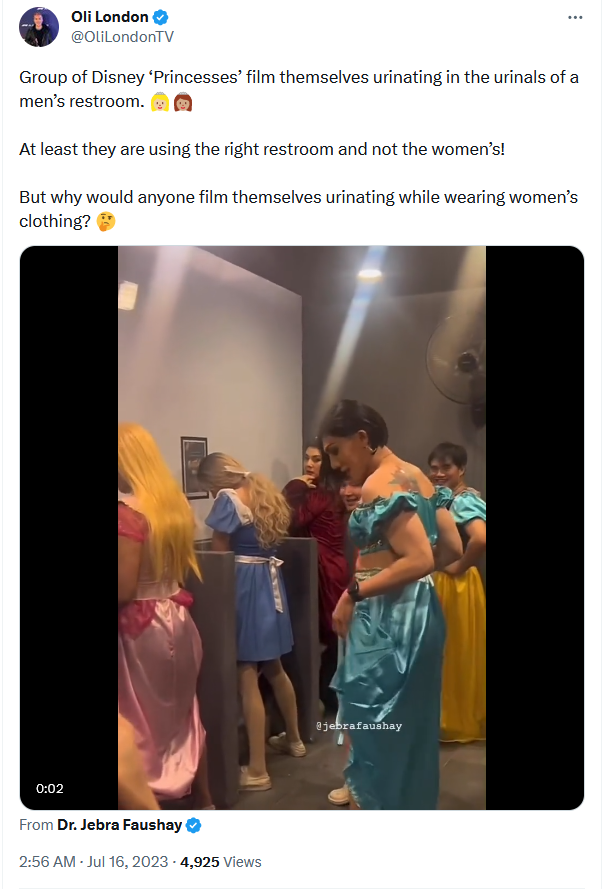Click the 'From' source label below the video
Screen dimensions: 602x889
[36, 825]
